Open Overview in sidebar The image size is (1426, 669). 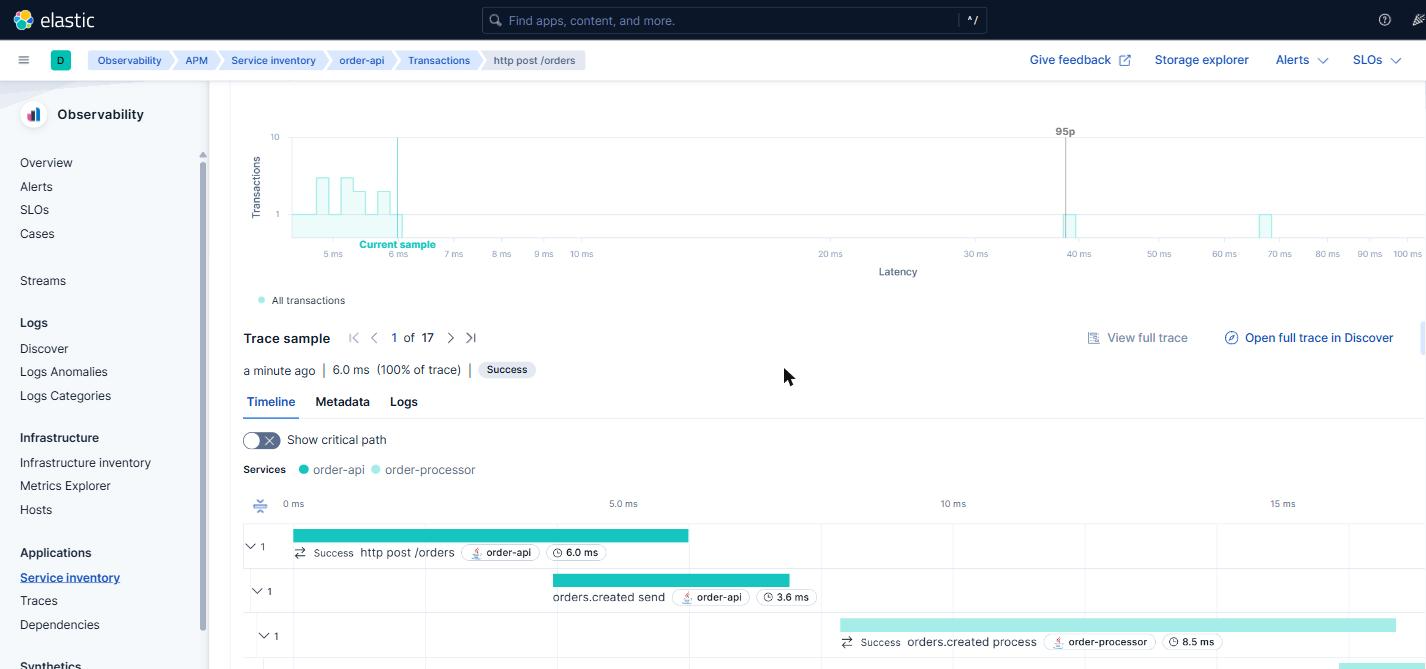(x=46, y=163)
